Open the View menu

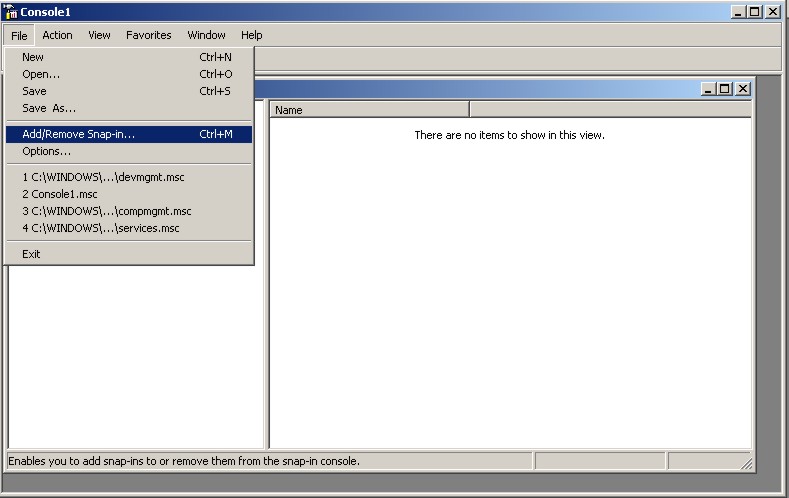(99, 35)
